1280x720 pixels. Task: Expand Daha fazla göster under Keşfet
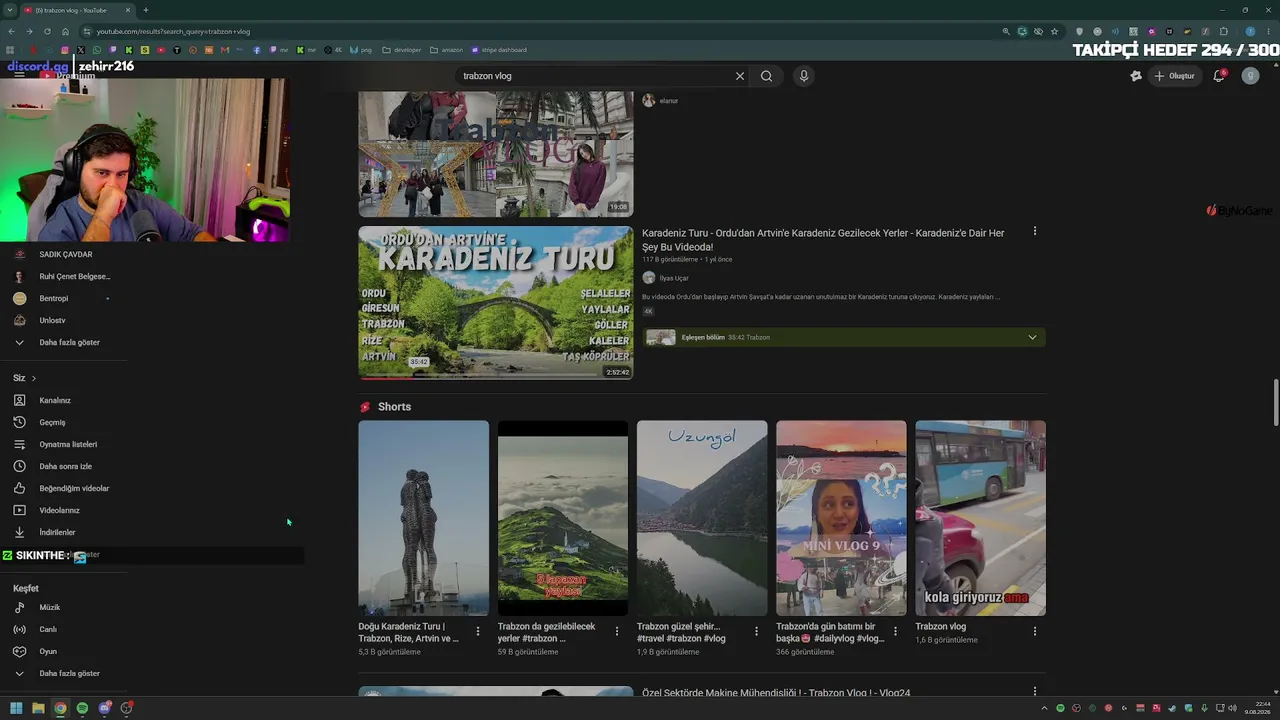point(69,673)
